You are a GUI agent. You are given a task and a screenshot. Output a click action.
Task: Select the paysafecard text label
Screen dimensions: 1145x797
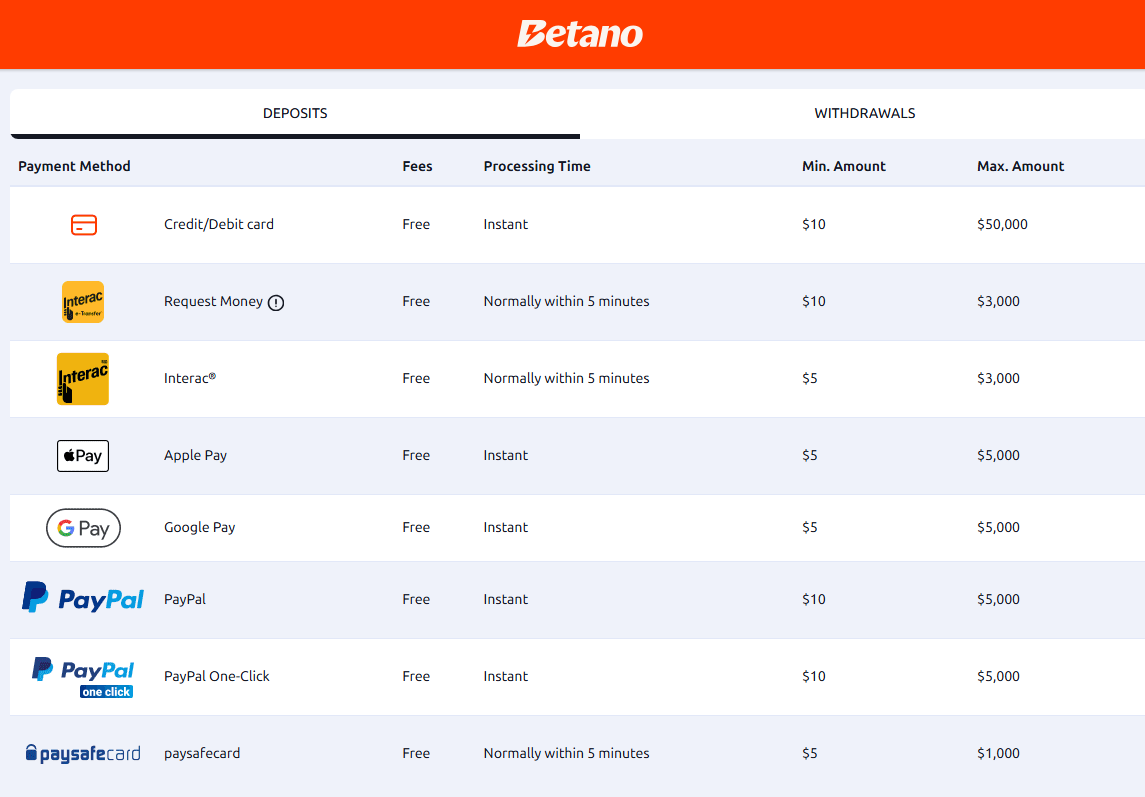pyautogui.click(x=202, y=753)
